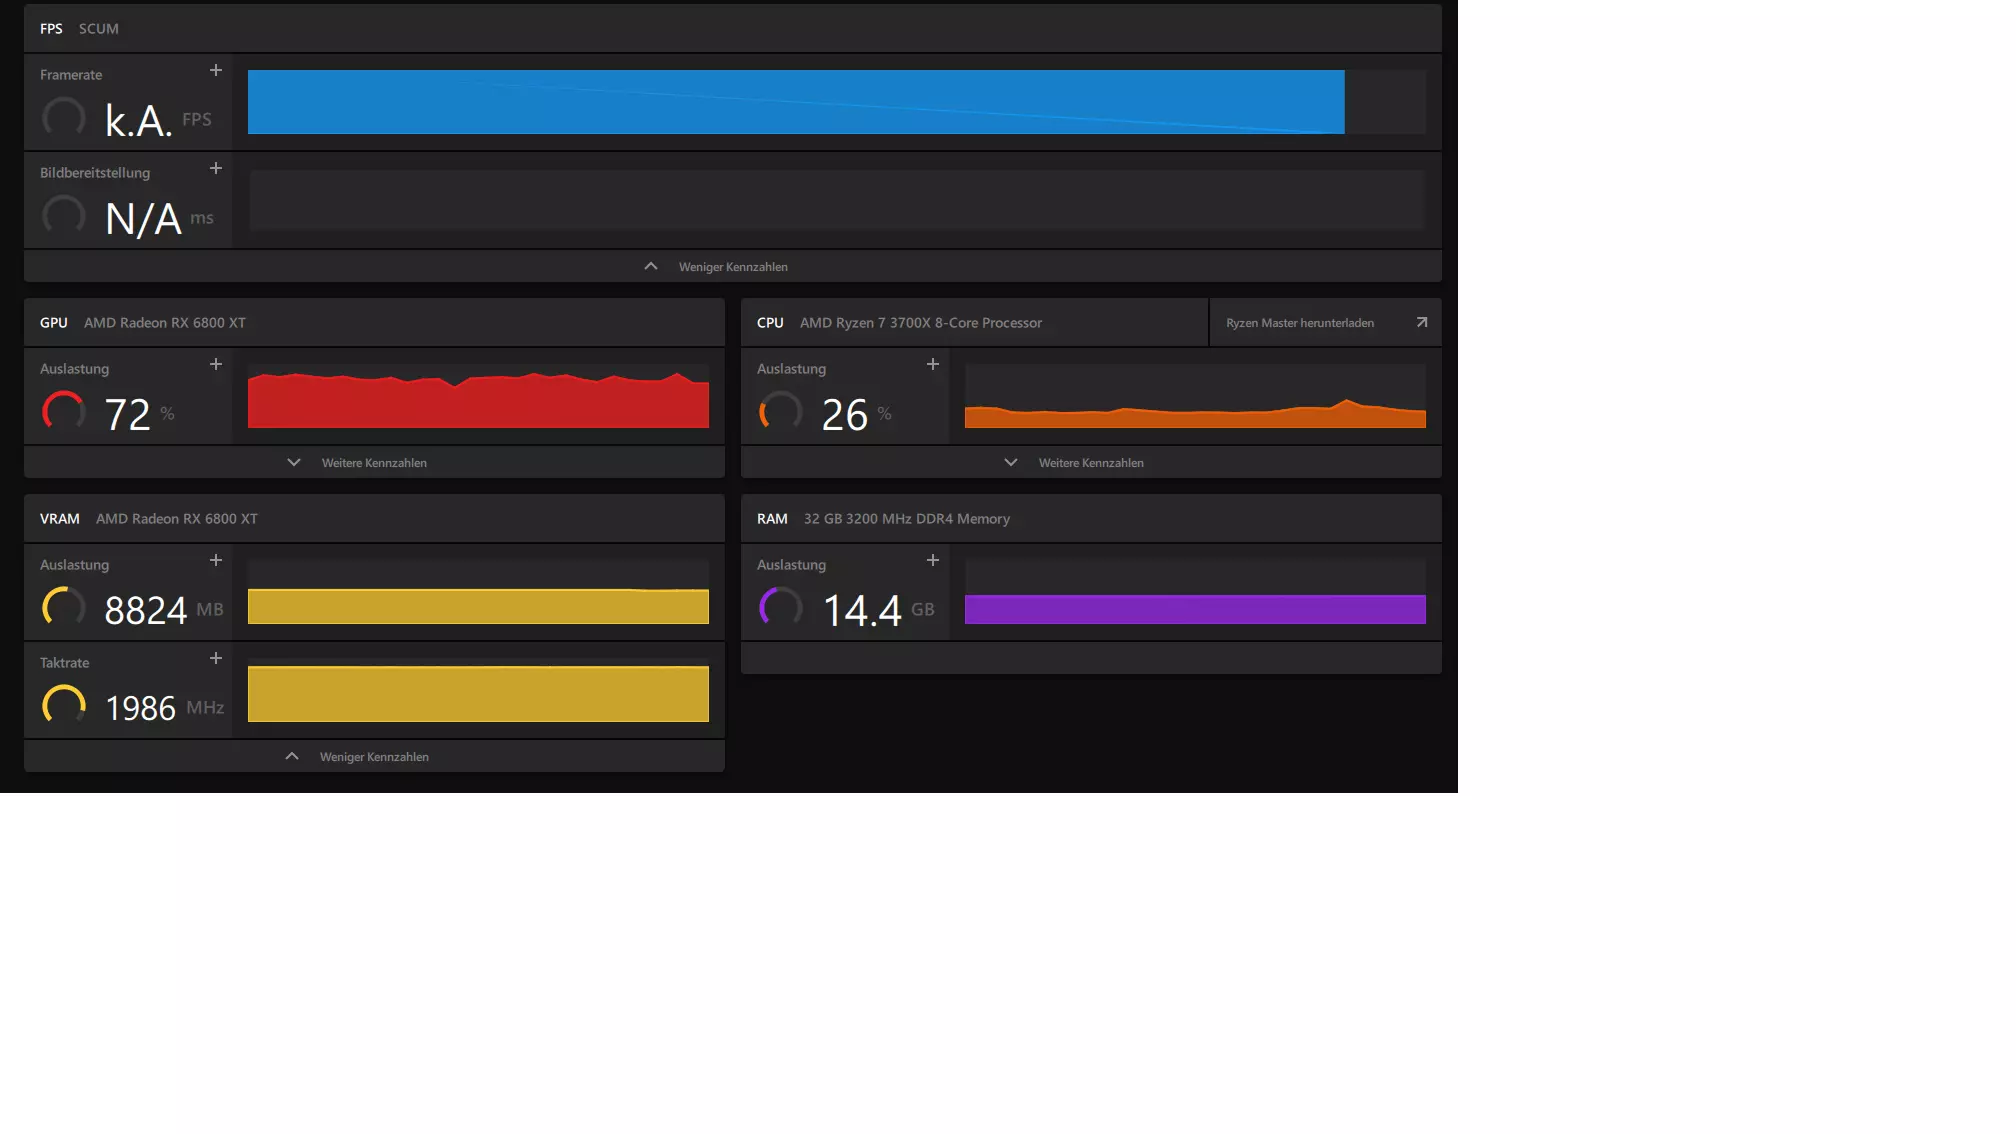Click the external link arrow icon for Ryzen Master
The width and height of the screenshot is (2016, 1134).
click(x=1422, y=323)
